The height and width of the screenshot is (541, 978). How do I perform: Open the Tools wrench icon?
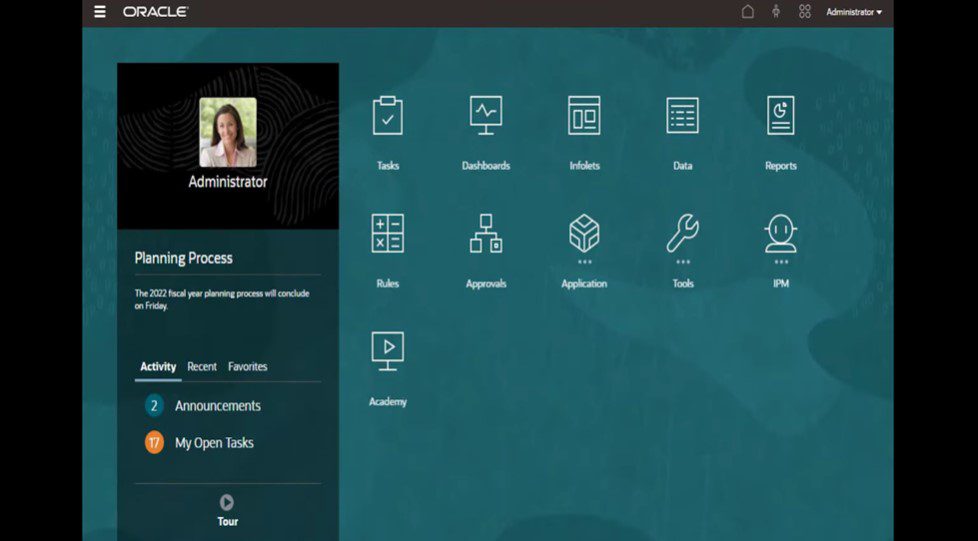point(682,233)
